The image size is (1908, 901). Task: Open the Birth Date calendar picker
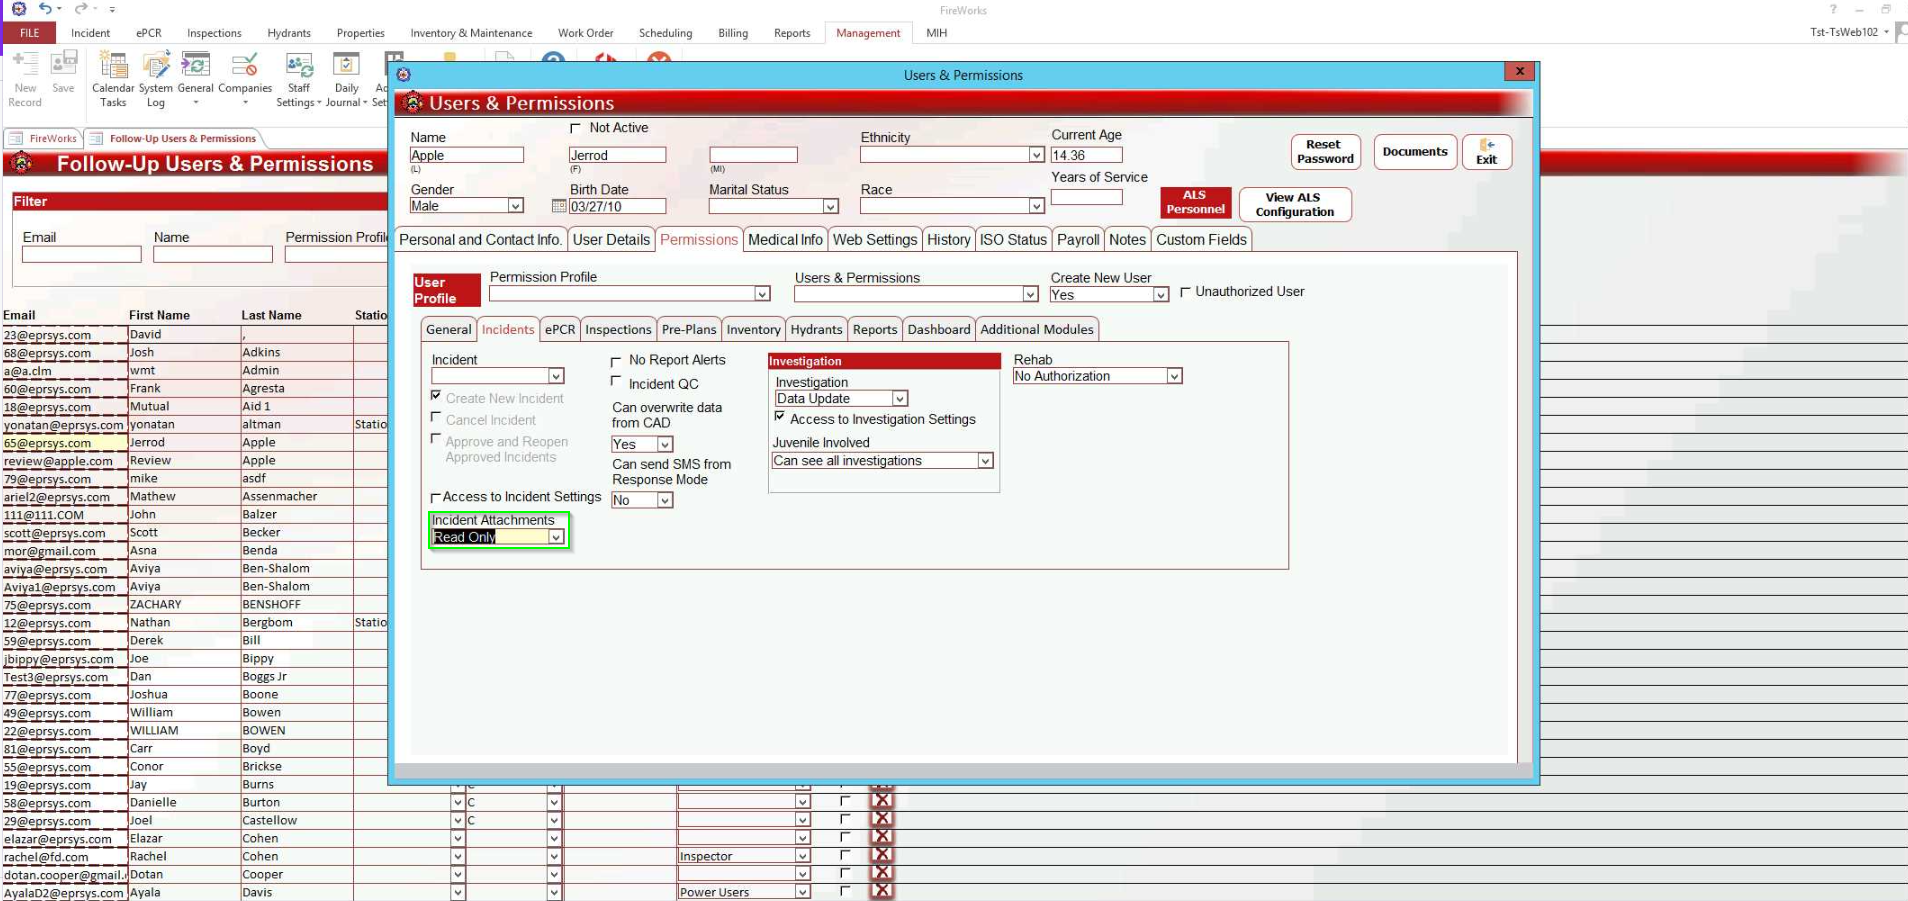click(559, 206)
